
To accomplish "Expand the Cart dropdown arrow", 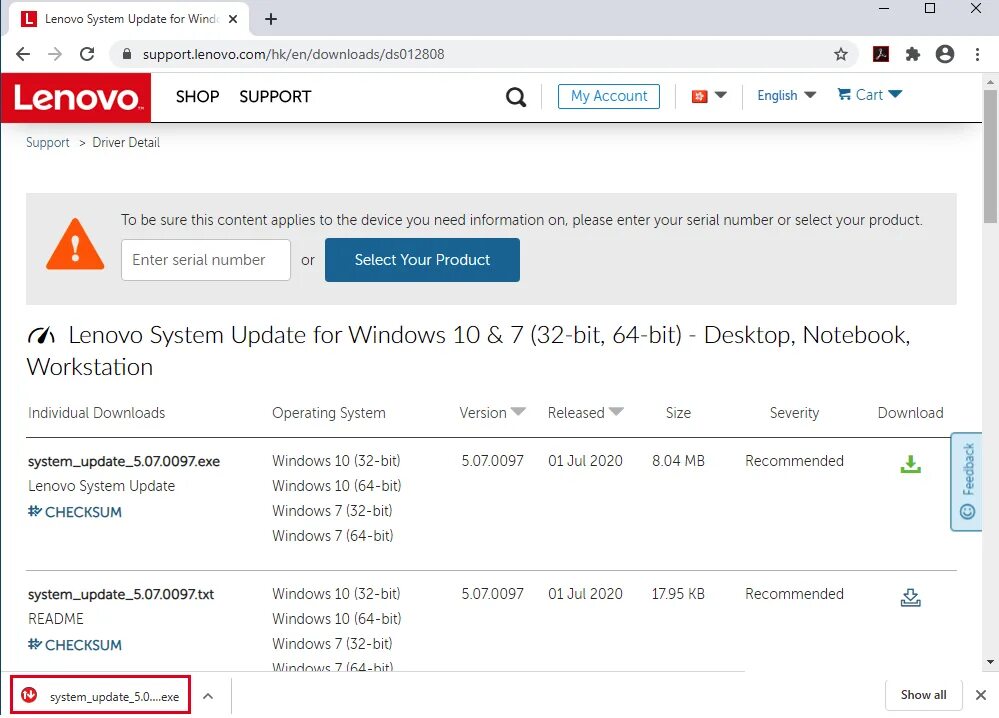I will [x=895, y=94].
